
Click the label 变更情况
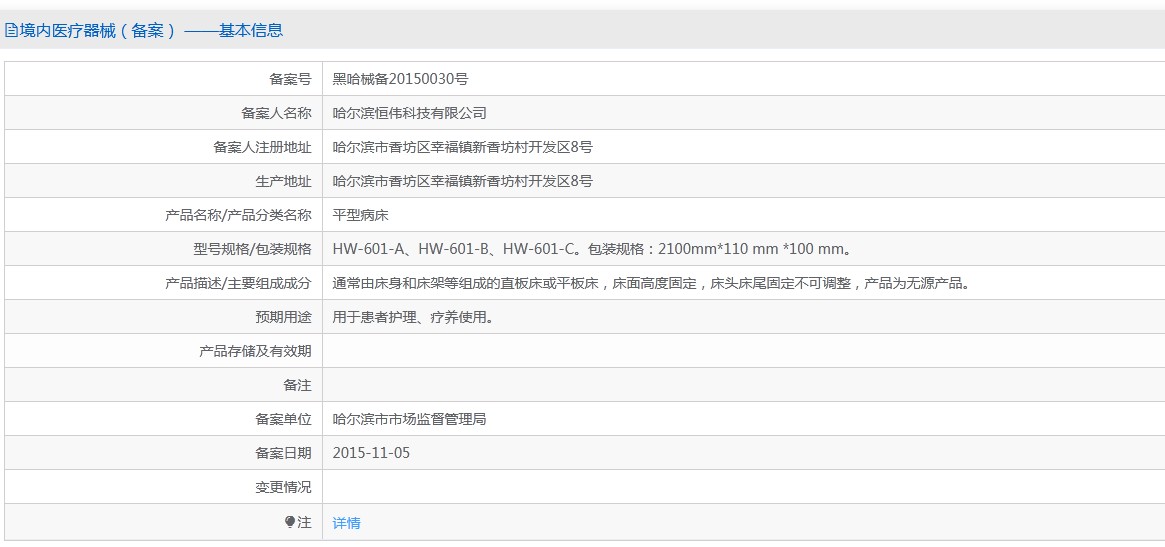click(x=283, y=488)
